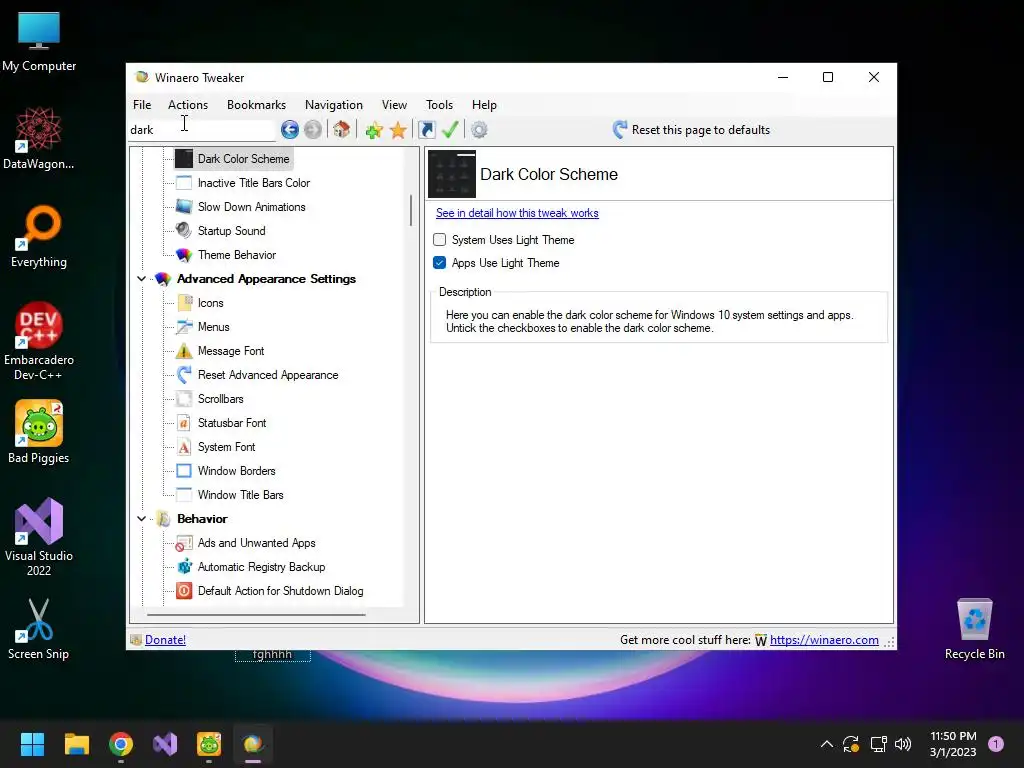The image size is (1024, 768).
Task: Click the System Font letter icon
Action: [x=184, y=447]
